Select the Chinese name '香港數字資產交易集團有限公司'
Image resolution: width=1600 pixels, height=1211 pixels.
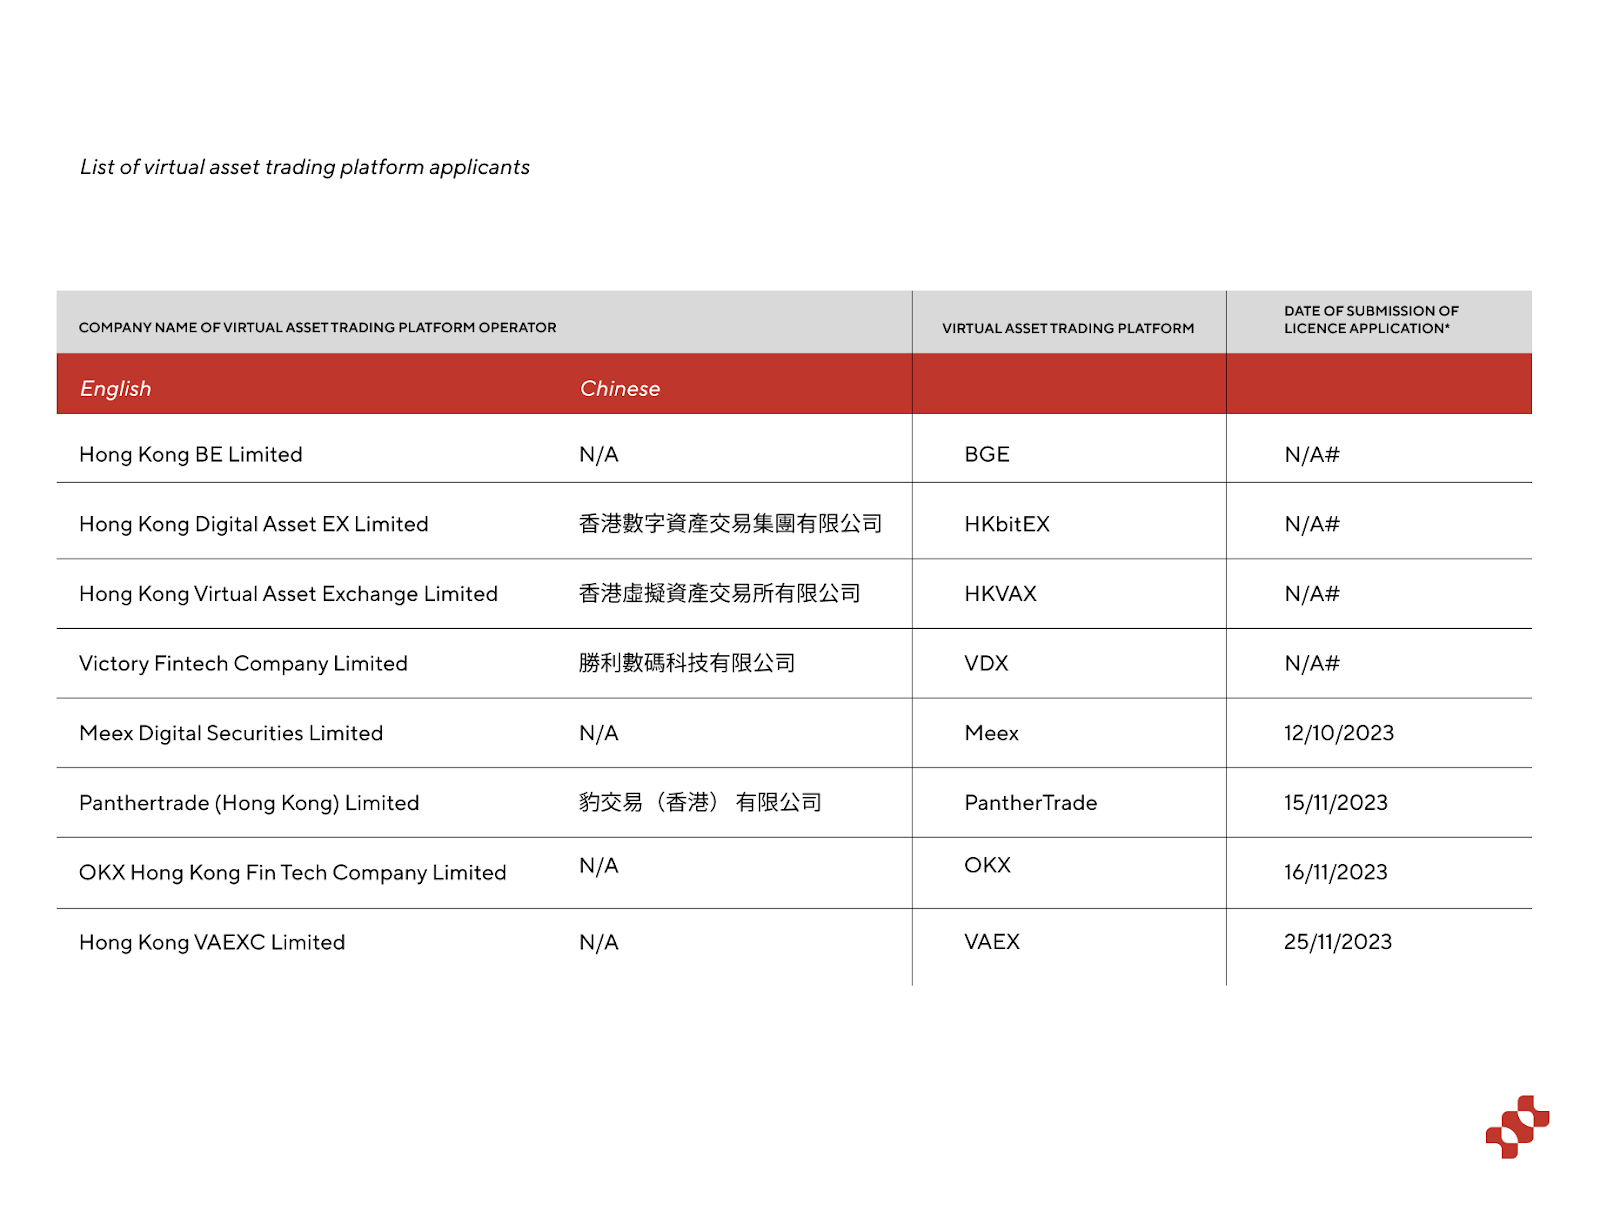[x=731, y=524]
